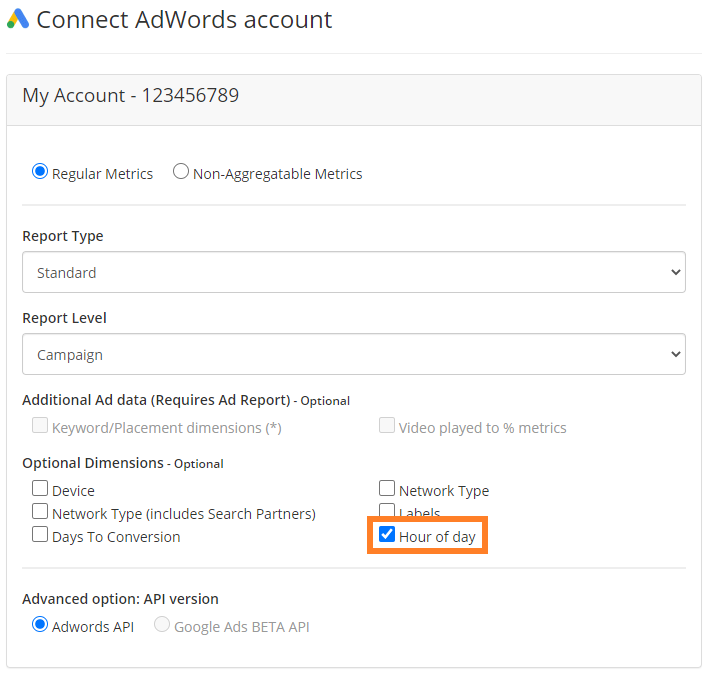Check Network Type (includes Search Partners) box
This screenshot has width=710, height=673.
[x=40, y=511]
